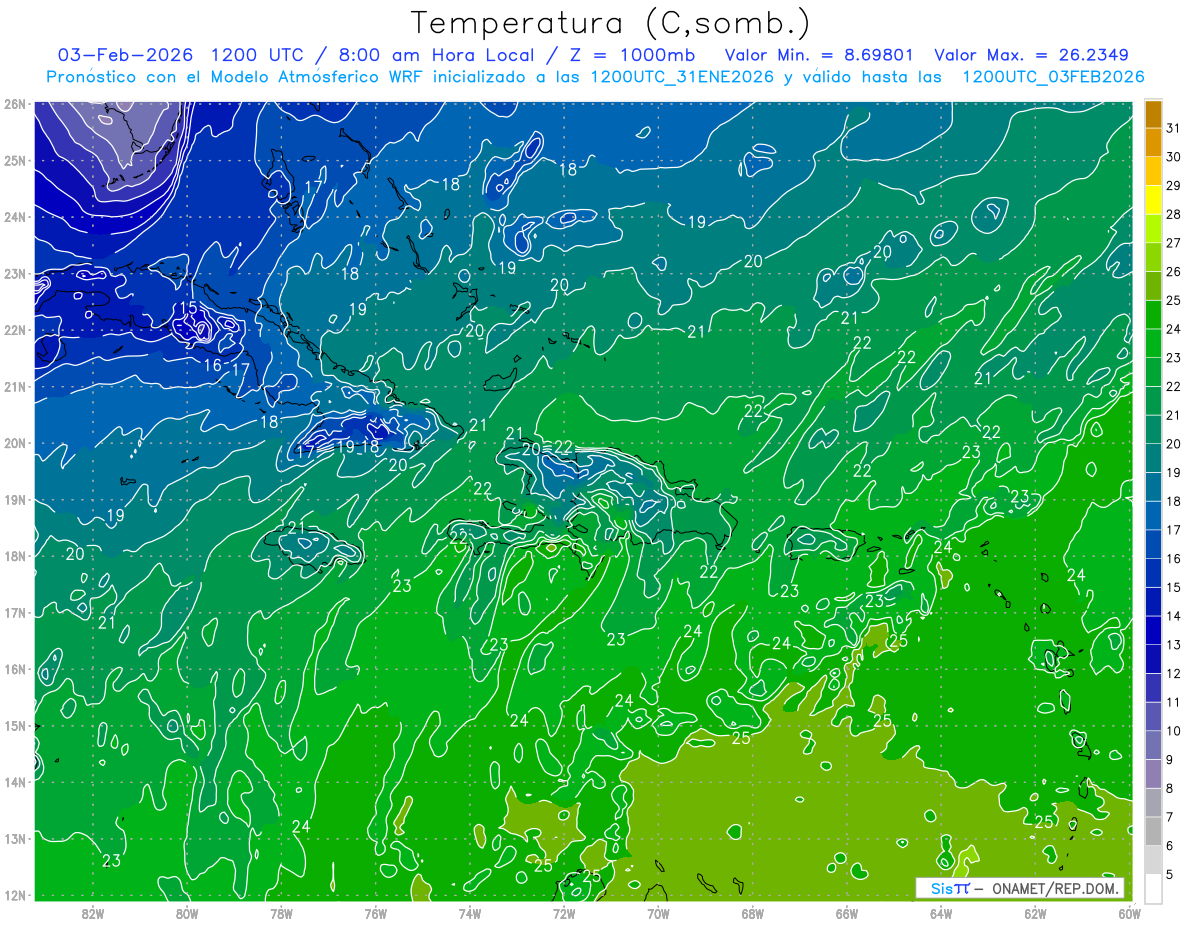Click the 25N latitude axis label

pyautogui.click(x=15, y=160)
